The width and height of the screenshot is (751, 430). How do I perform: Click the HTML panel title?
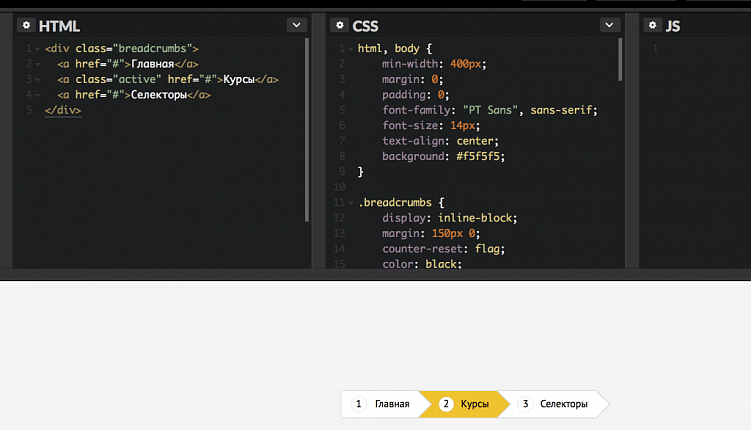point(59,26)
